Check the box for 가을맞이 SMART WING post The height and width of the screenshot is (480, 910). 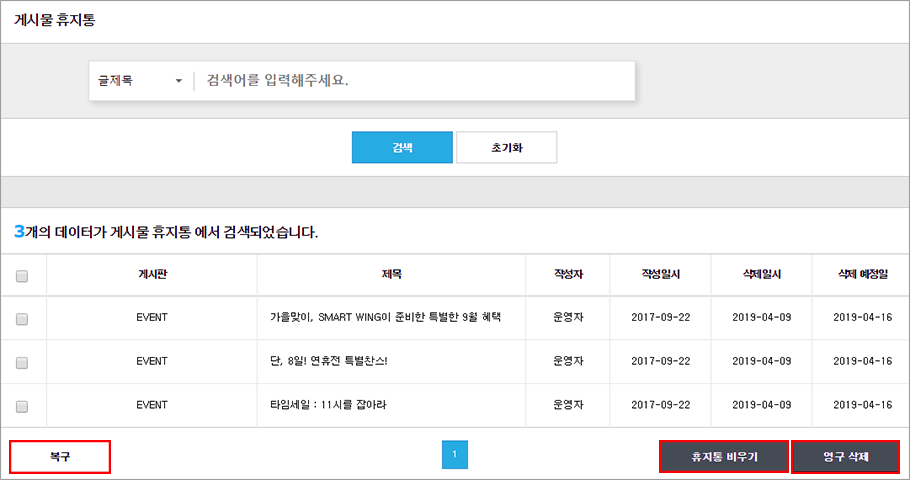(22, 319)
